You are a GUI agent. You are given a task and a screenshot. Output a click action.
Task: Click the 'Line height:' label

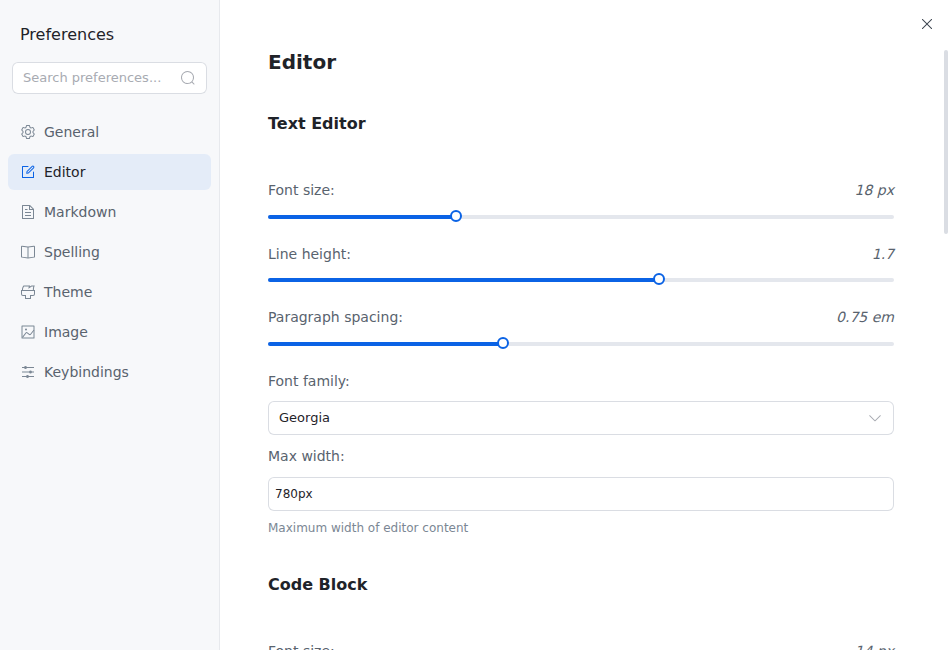point(310,254)
